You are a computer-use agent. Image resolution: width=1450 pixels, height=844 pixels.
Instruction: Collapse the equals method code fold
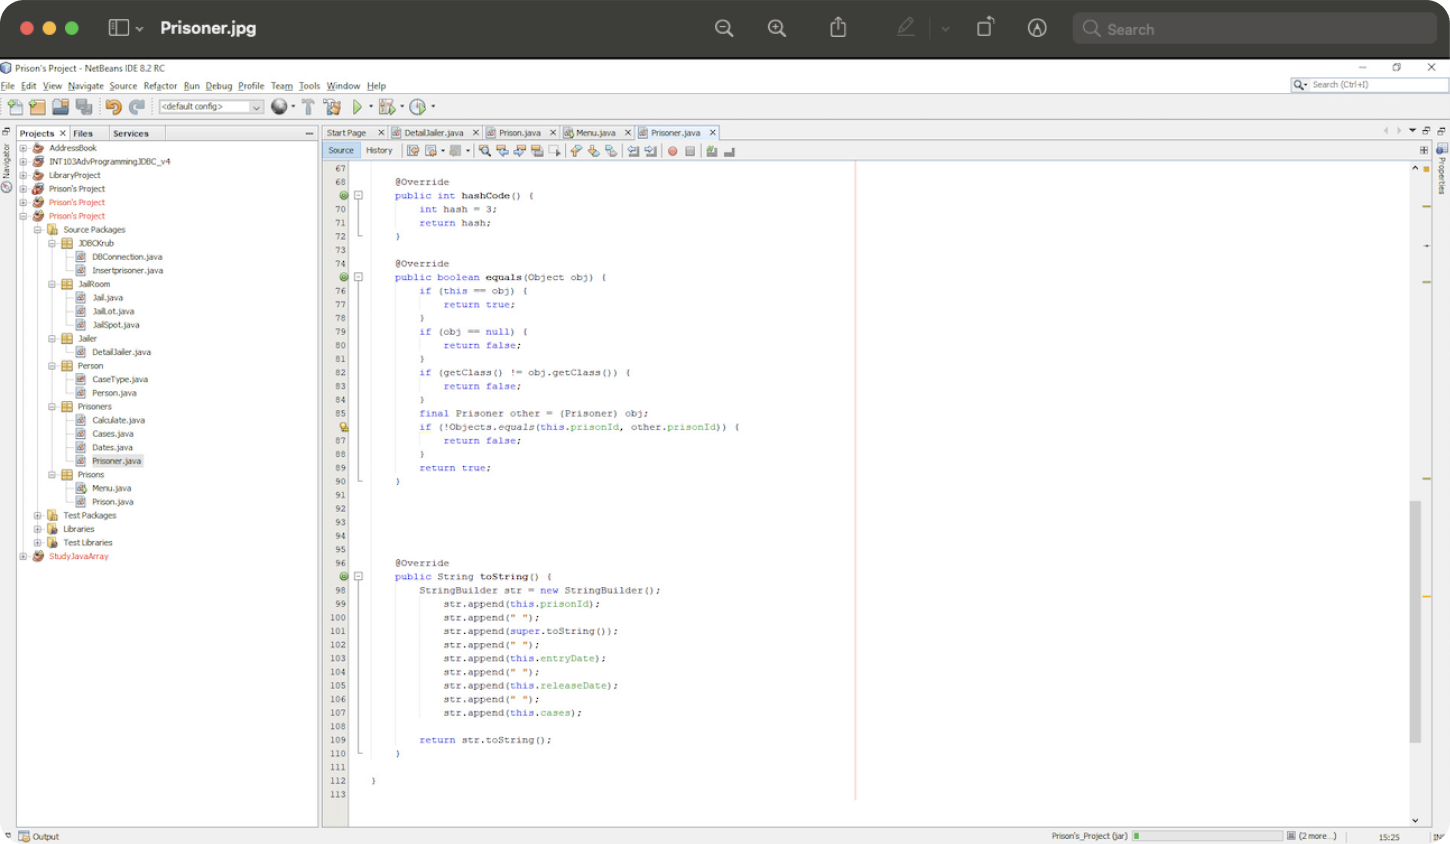[x=358, y=277]
